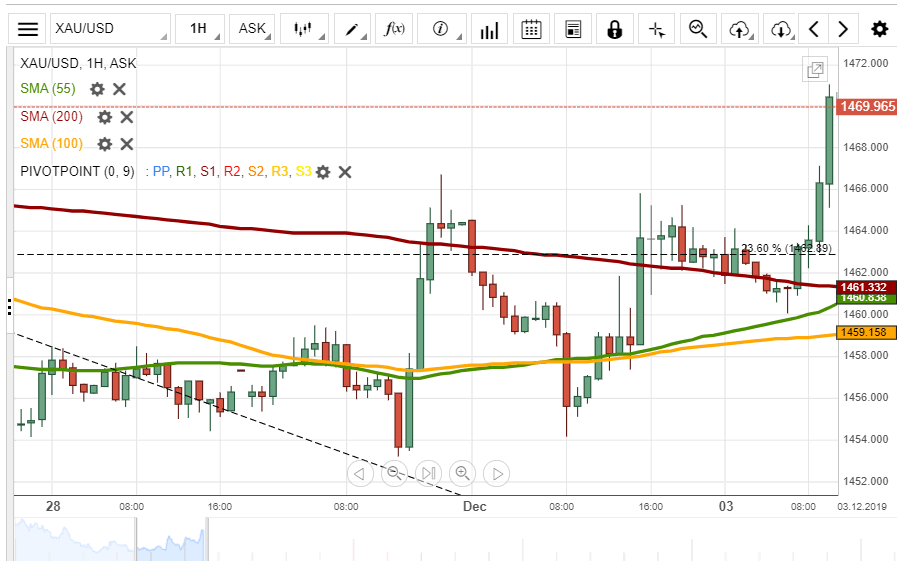Viewport: 904px width, 563px height.
Task: Click the SMA (200) indicator label
Action: pos(51,116)
